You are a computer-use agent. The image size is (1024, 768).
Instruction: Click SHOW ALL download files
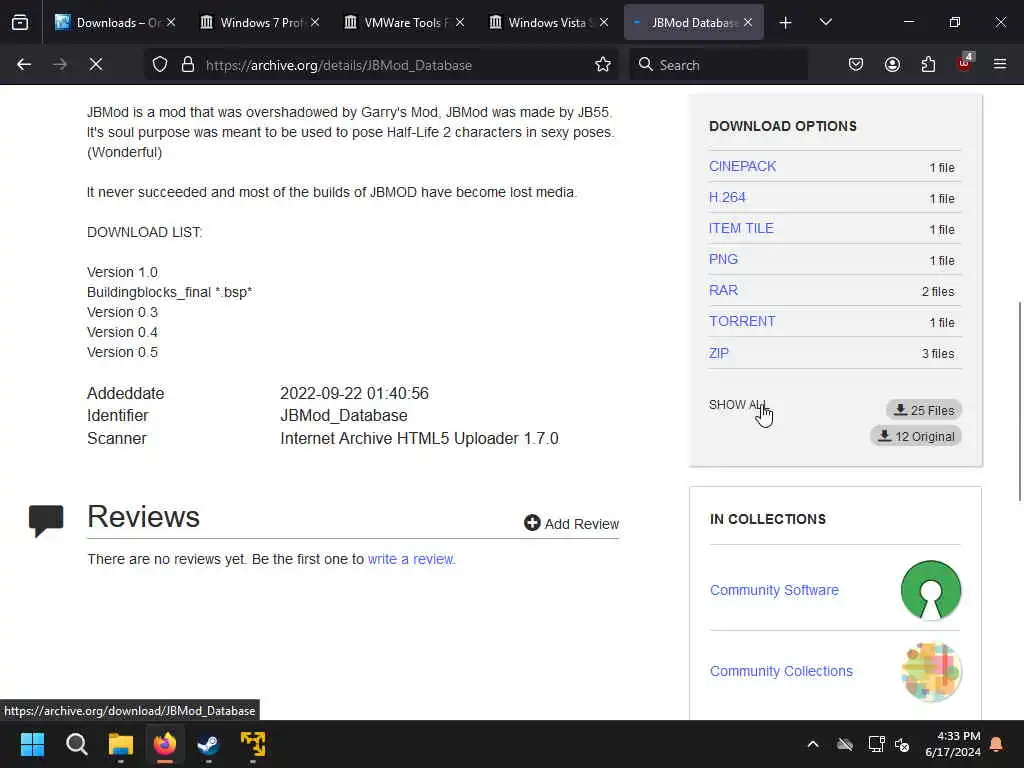[737, 405]
